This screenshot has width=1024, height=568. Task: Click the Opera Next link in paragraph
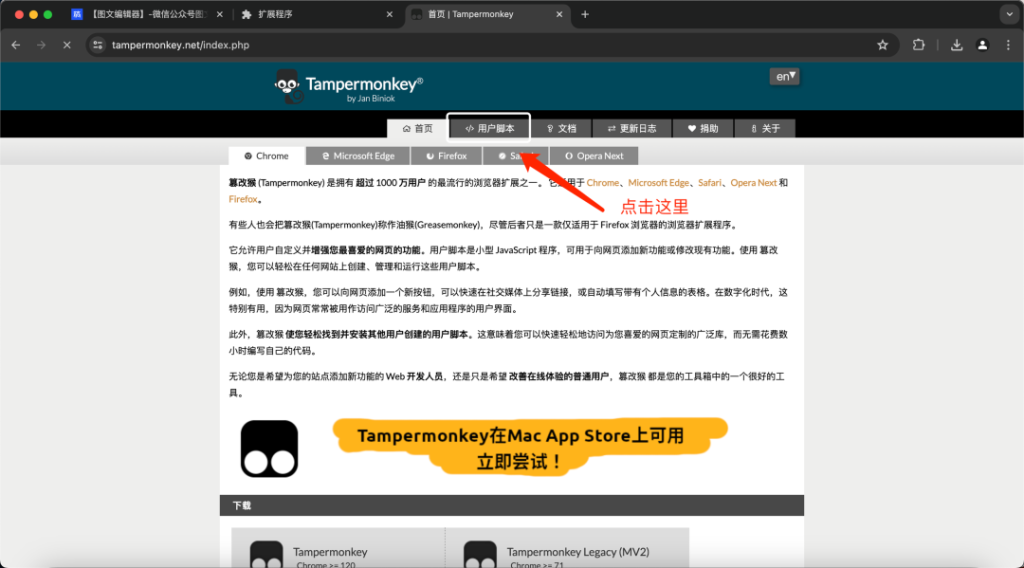point(753,183)
